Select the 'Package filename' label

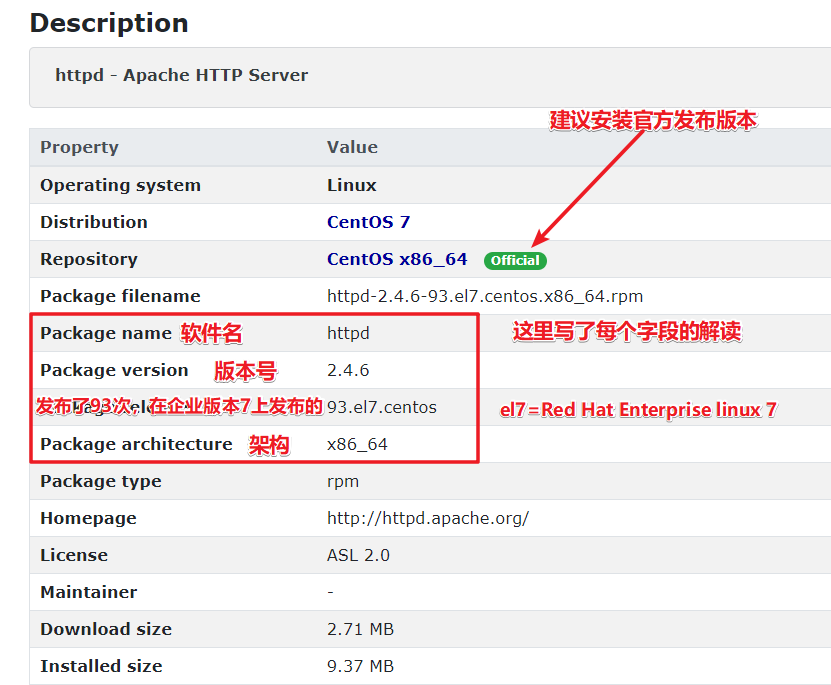point(121,296)
